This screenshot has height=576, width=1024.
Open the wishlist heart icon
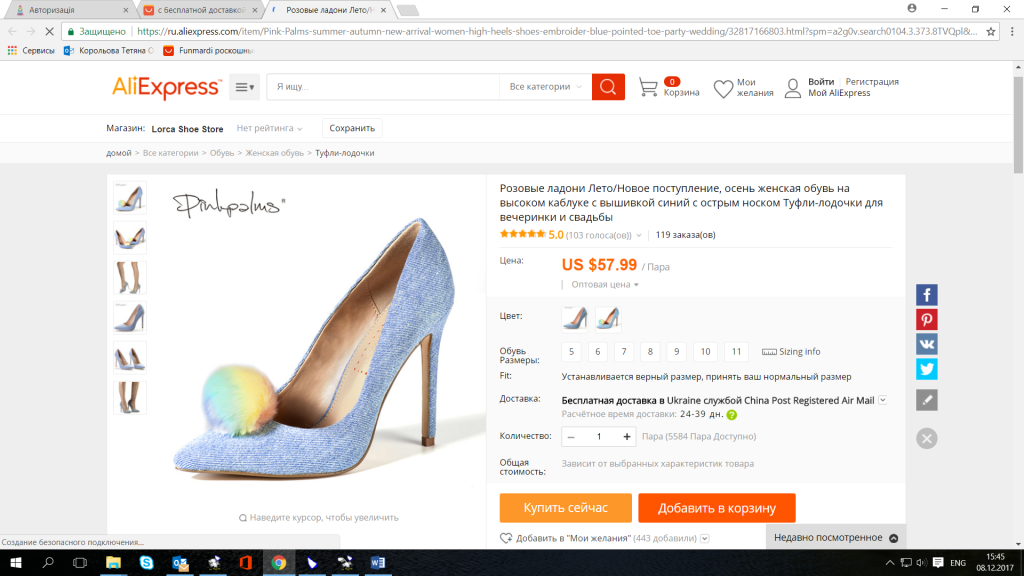(724, 88)
